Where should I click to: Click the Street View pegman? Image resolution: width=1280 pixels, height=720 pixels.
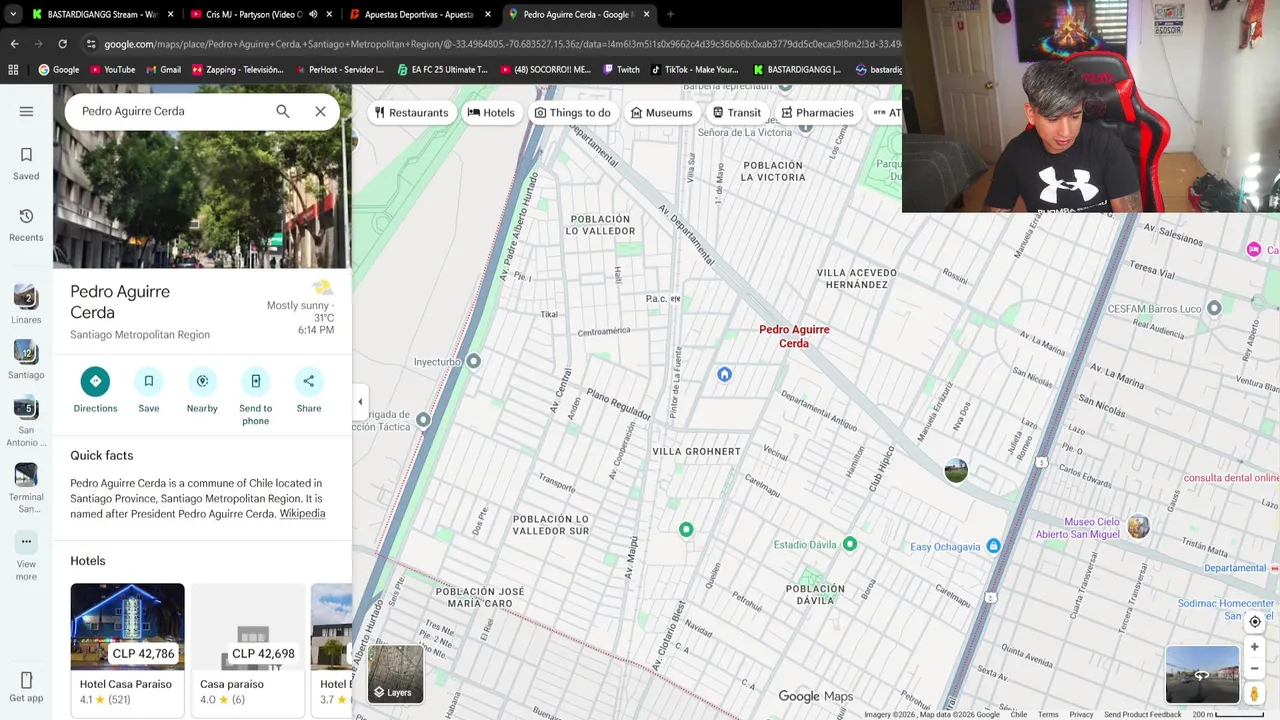pyautogui.click(x=1254, y=693)
